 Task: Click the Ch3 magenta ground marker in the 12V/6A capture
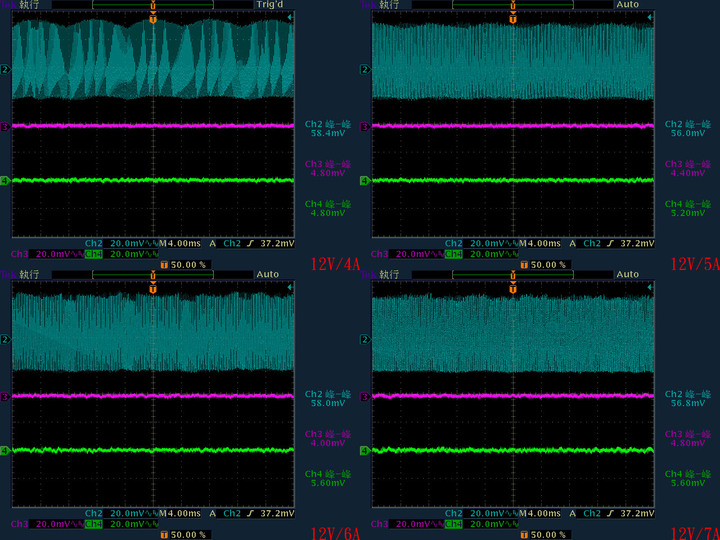(x=5, y=397)
